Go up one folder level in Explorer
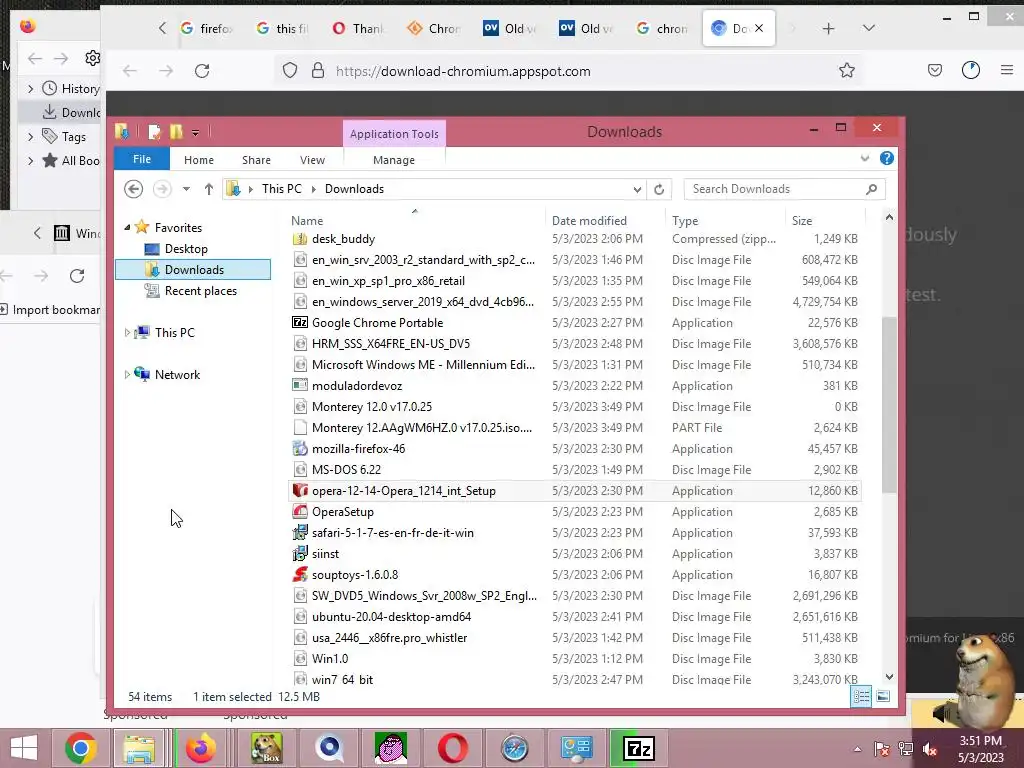This screenshot has height=768, width=1024. click(208, 189)
